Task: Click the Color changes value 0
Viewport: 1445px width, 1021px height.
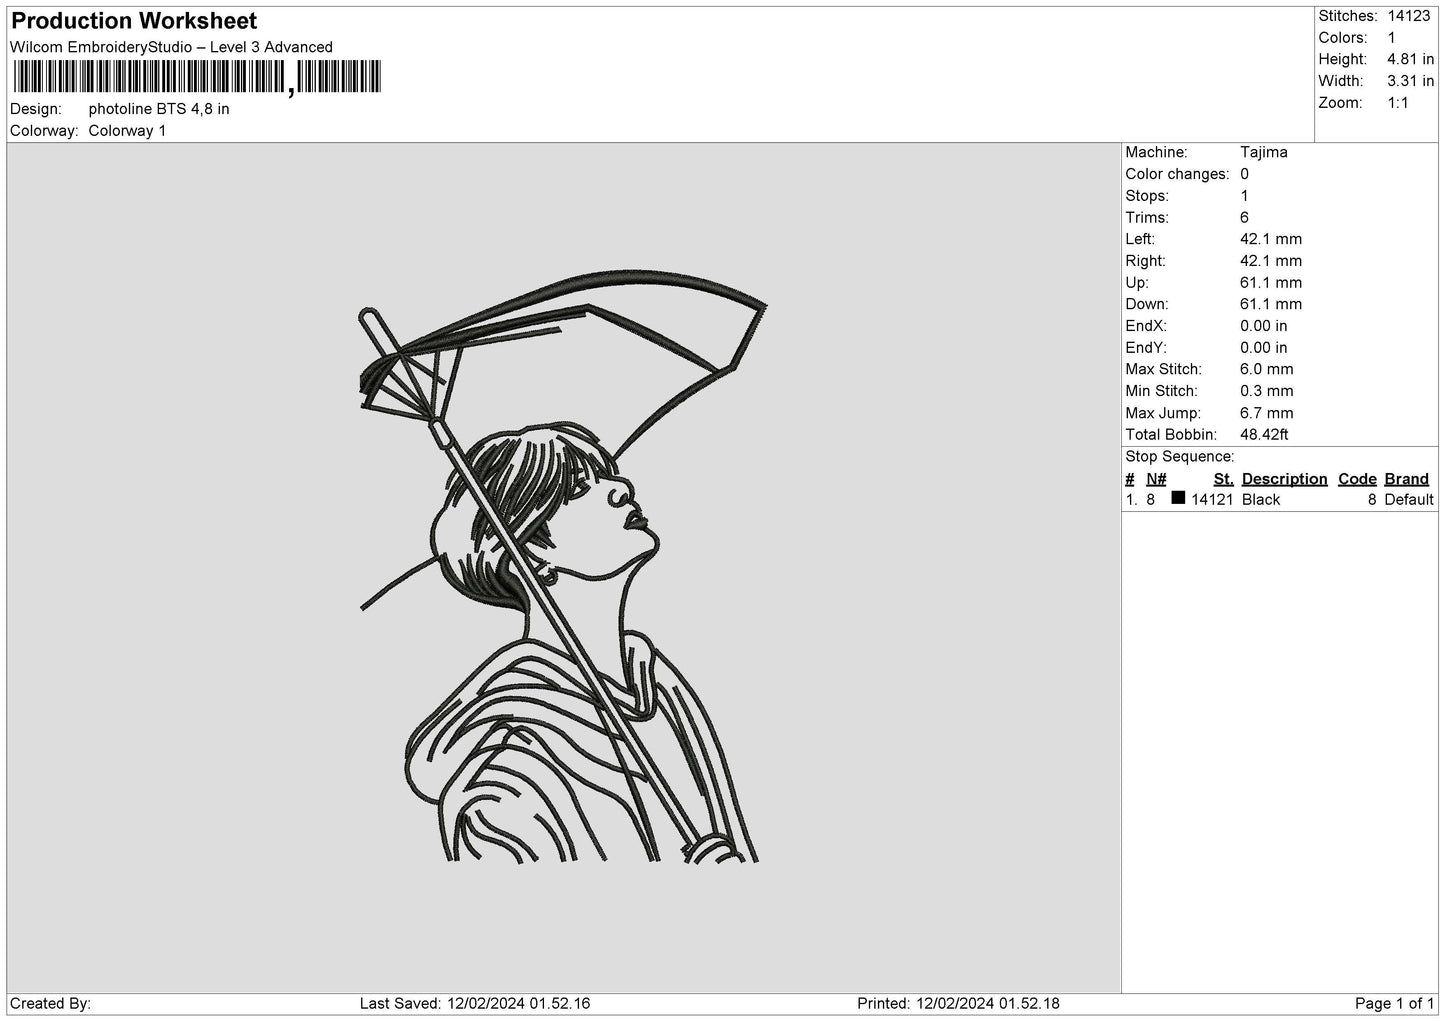Action: pos(1244,174)
